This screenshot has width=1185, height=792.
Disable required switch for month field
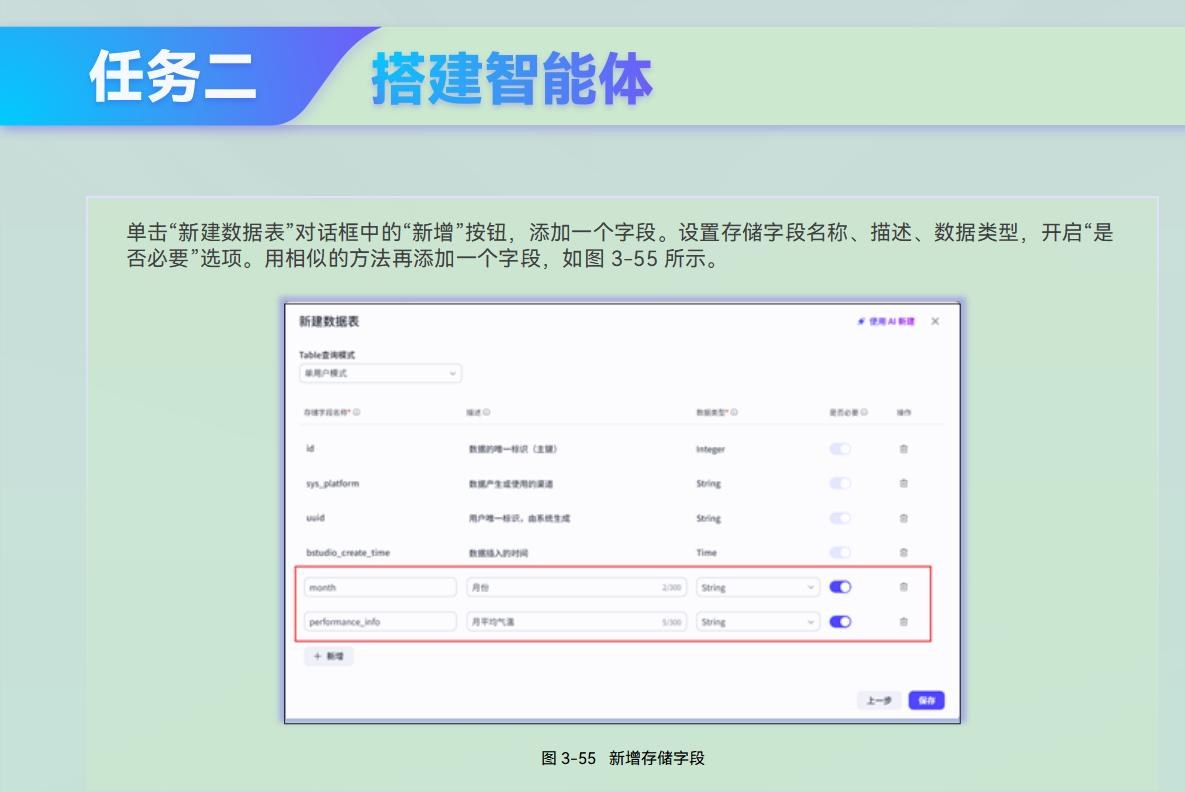(x=840, y=587)
